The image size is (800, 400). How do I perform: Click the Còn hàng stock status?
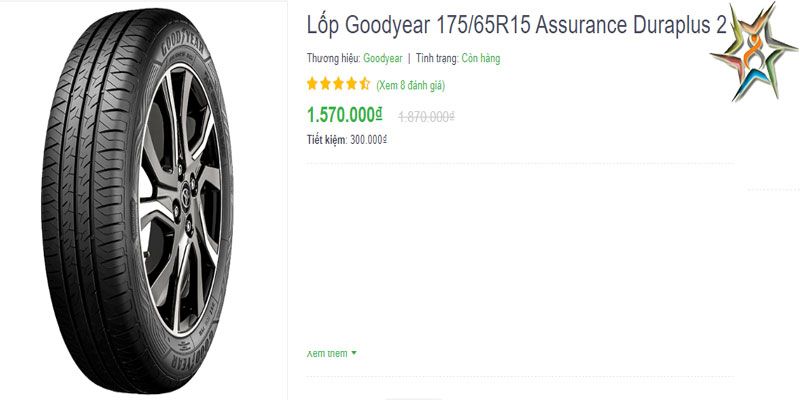pos(481,58)
